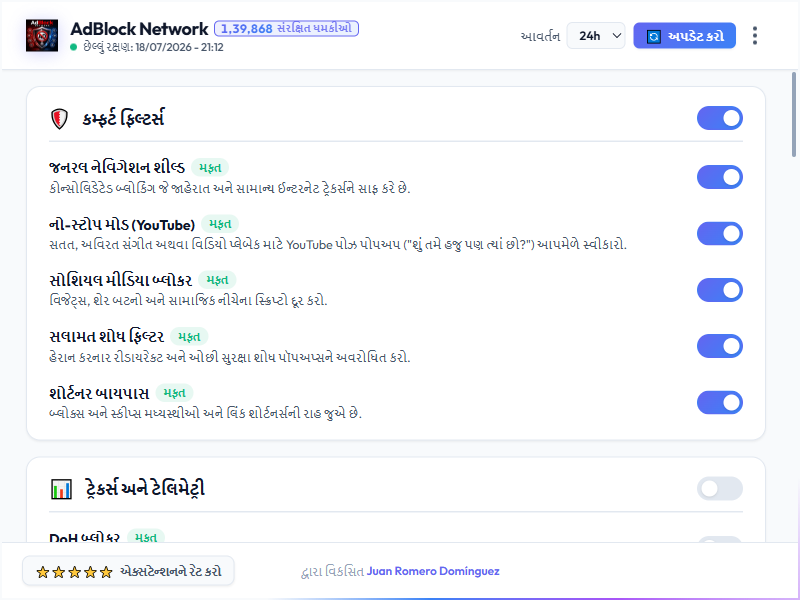Click the આવર્તન label

point(540,36)
